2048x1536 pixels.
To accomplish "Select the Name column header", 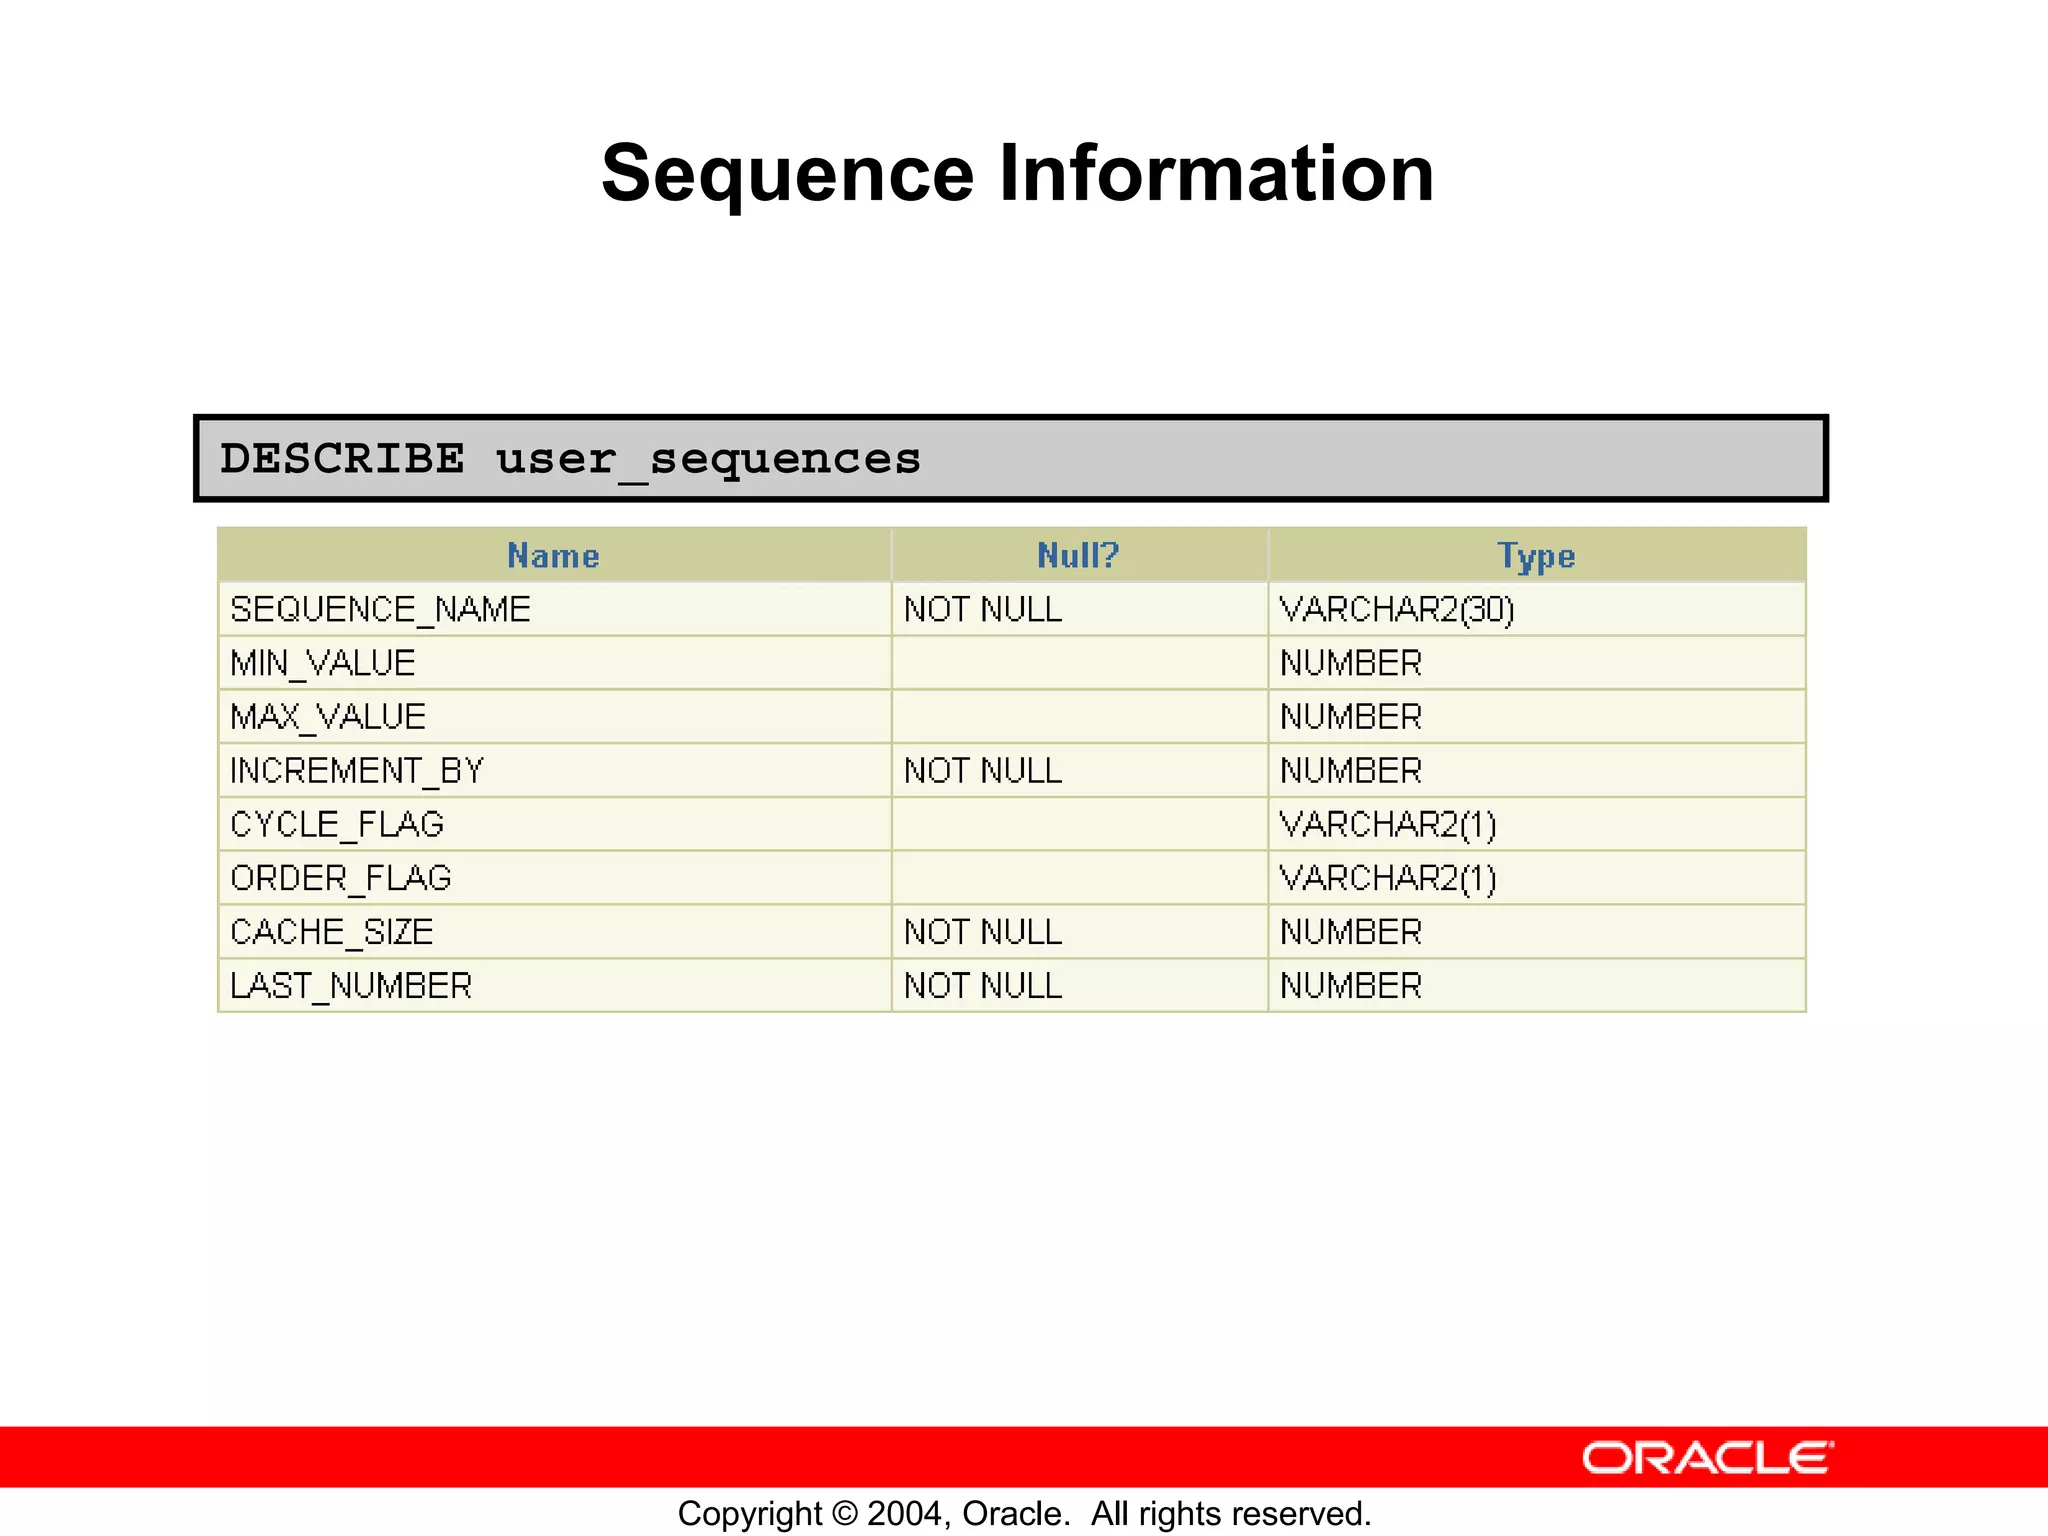I will point(553,556).
